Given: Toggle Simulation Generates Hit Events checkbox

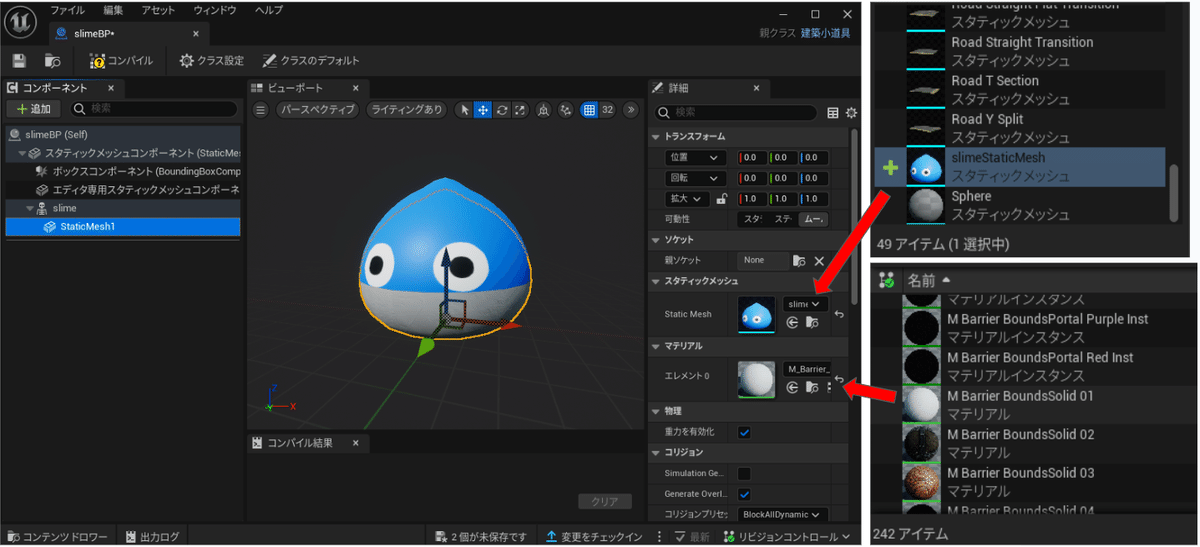Looking at the screenshot, I should [744, 474].
